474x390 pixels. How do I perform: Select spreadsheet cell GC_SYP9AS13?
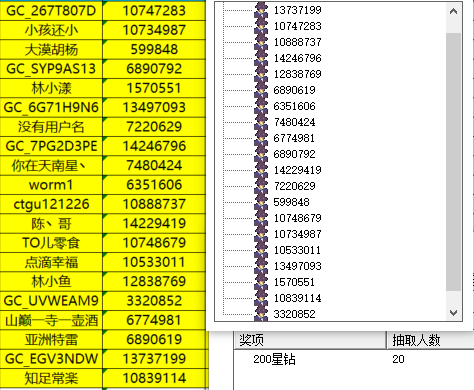click(x=51, y=69)
